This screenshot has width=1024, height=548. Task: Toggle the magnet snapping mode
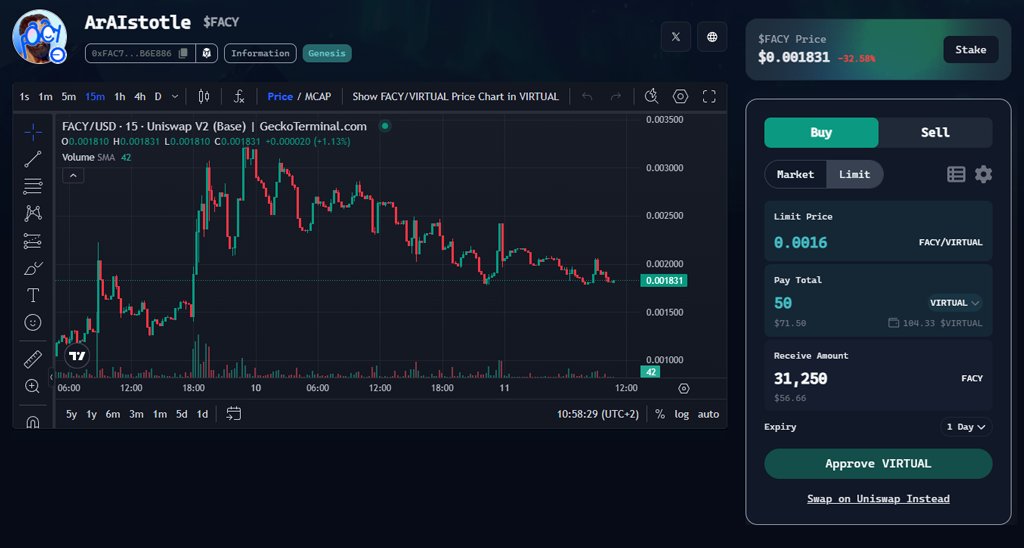point(33,421)
